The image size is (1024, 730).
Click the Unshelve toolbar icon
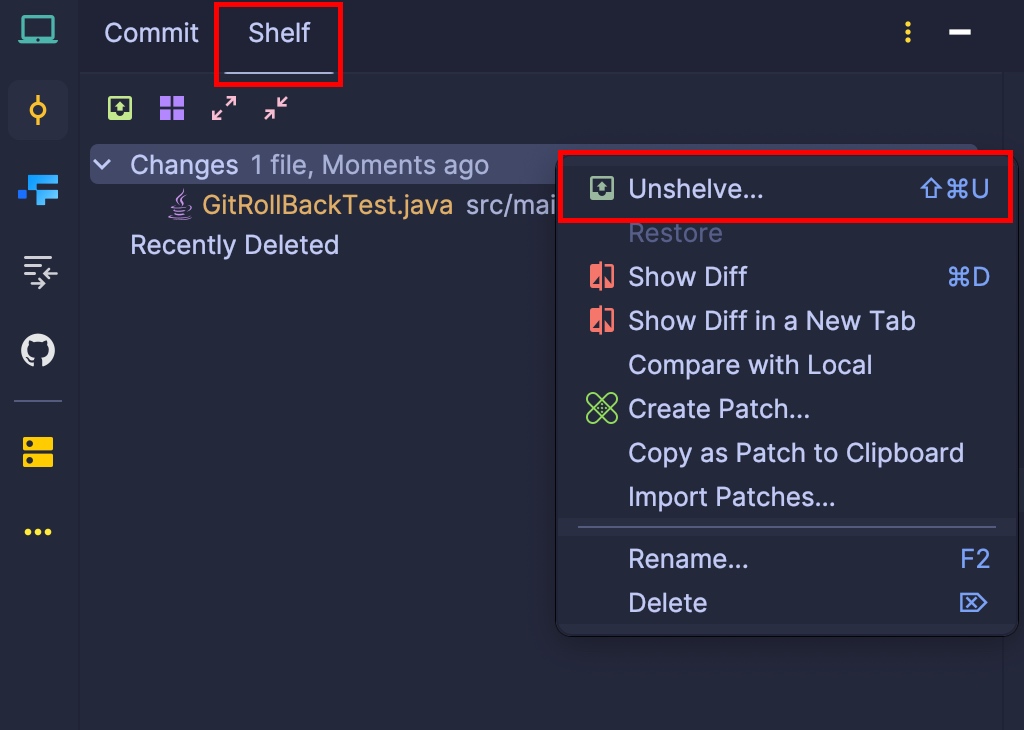(x=120, y=108)
